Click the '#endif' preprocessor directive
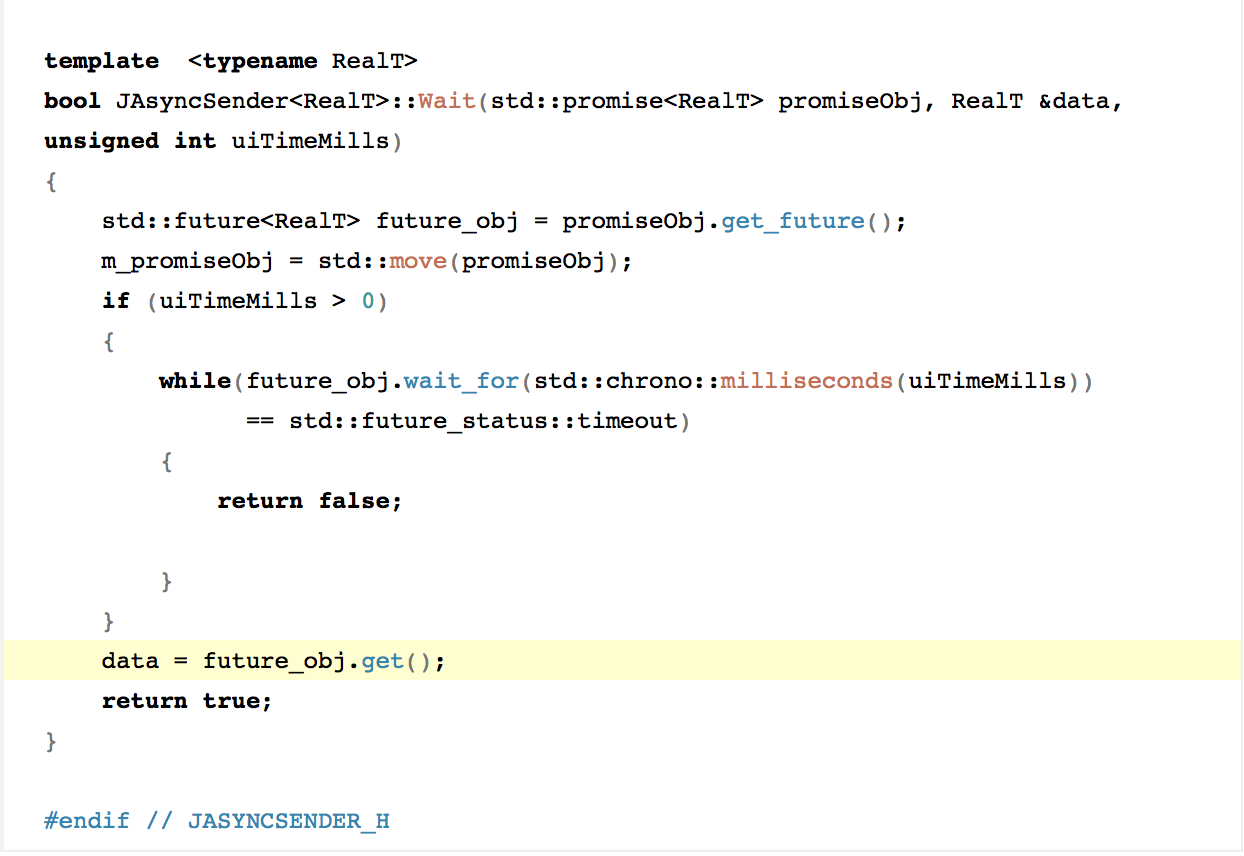1244x856 pixels. click(x=87, y=821)
